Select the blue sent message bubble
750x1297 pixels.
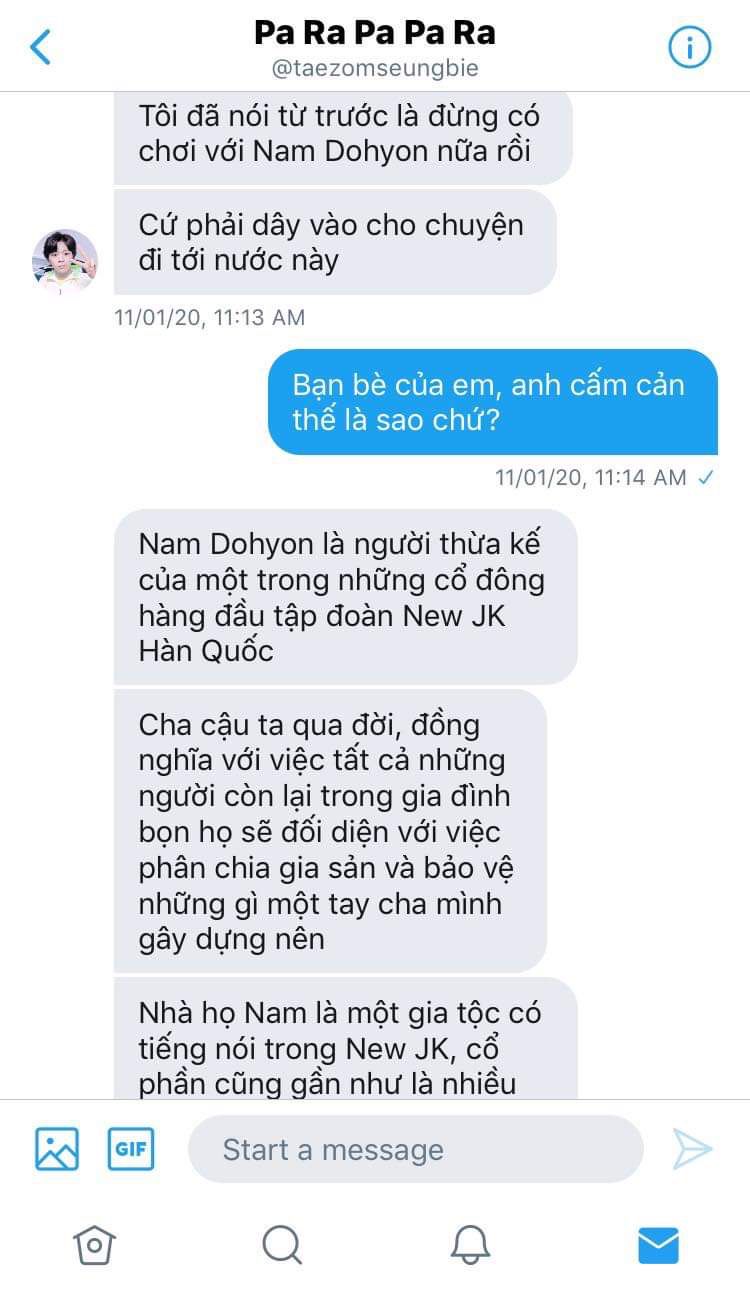tap(493, 402)
